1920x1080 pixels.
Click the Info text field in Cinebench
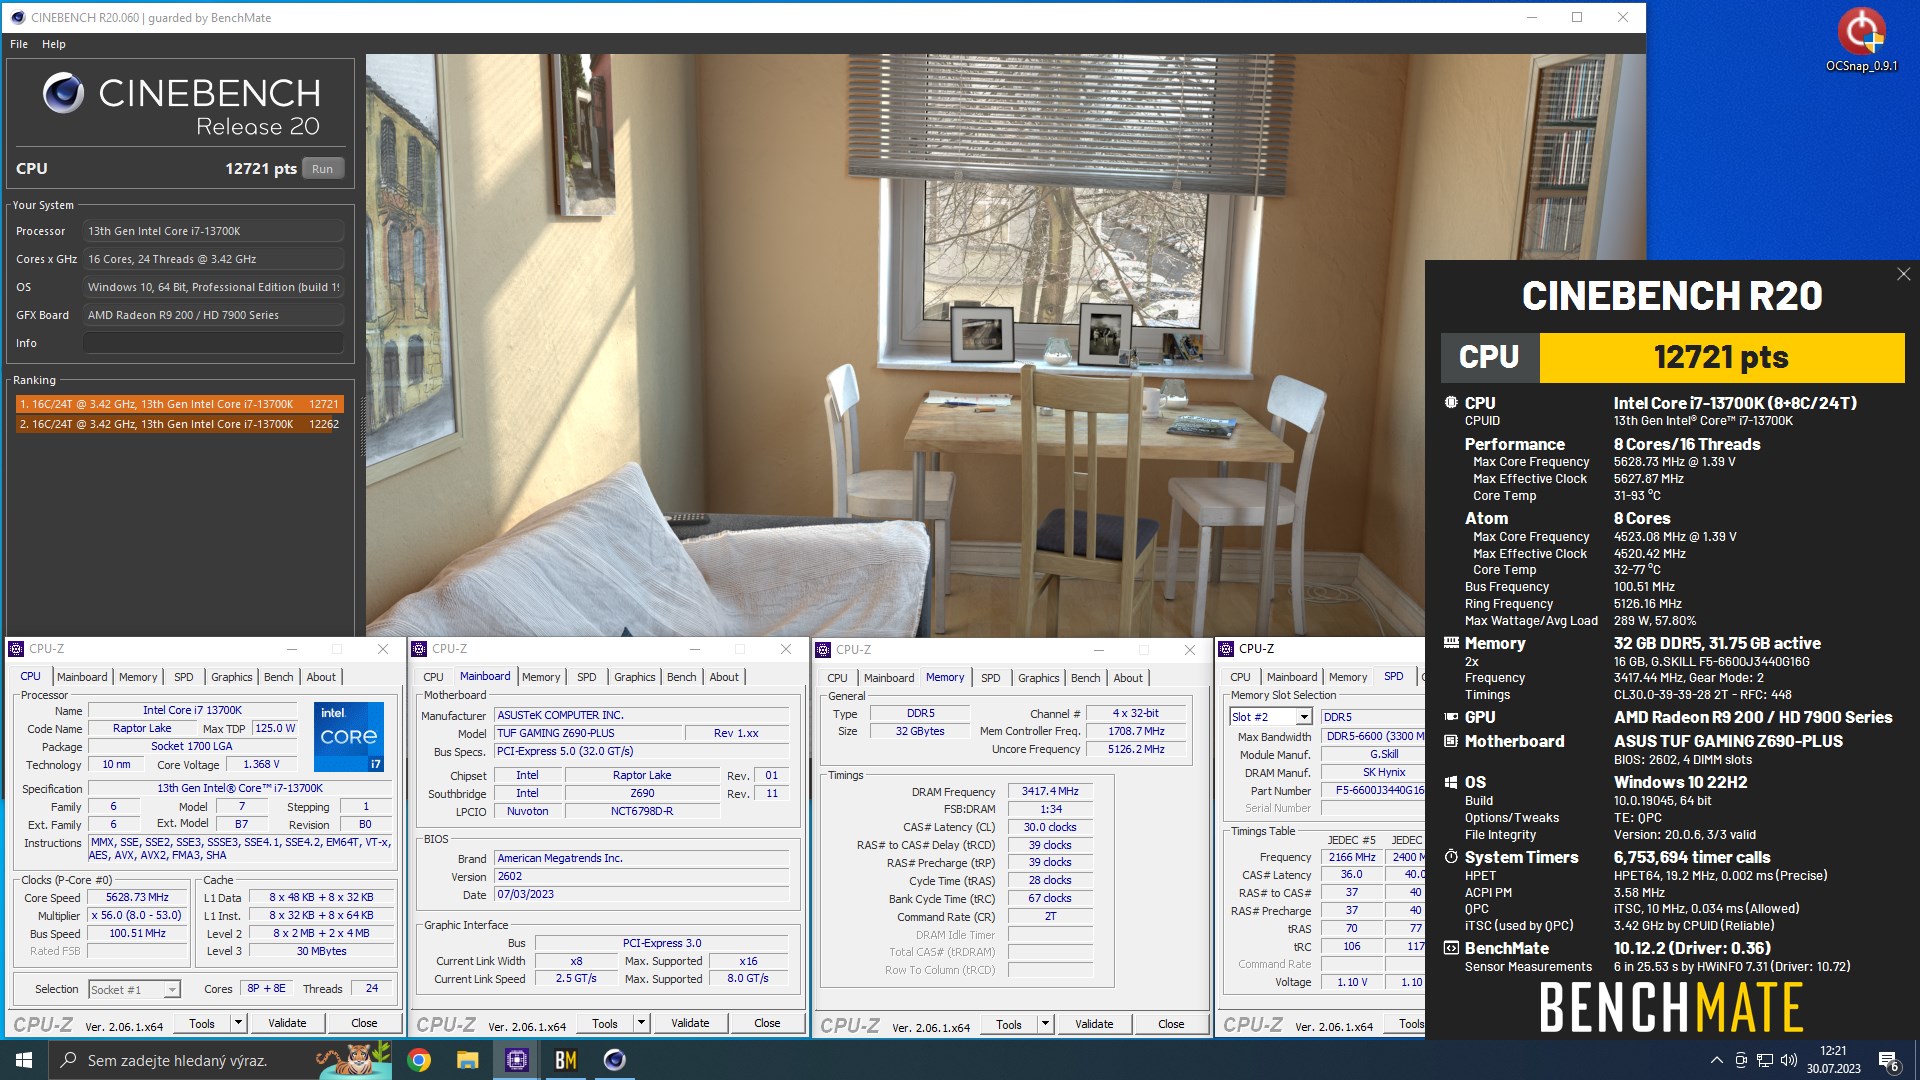(213, 343)
